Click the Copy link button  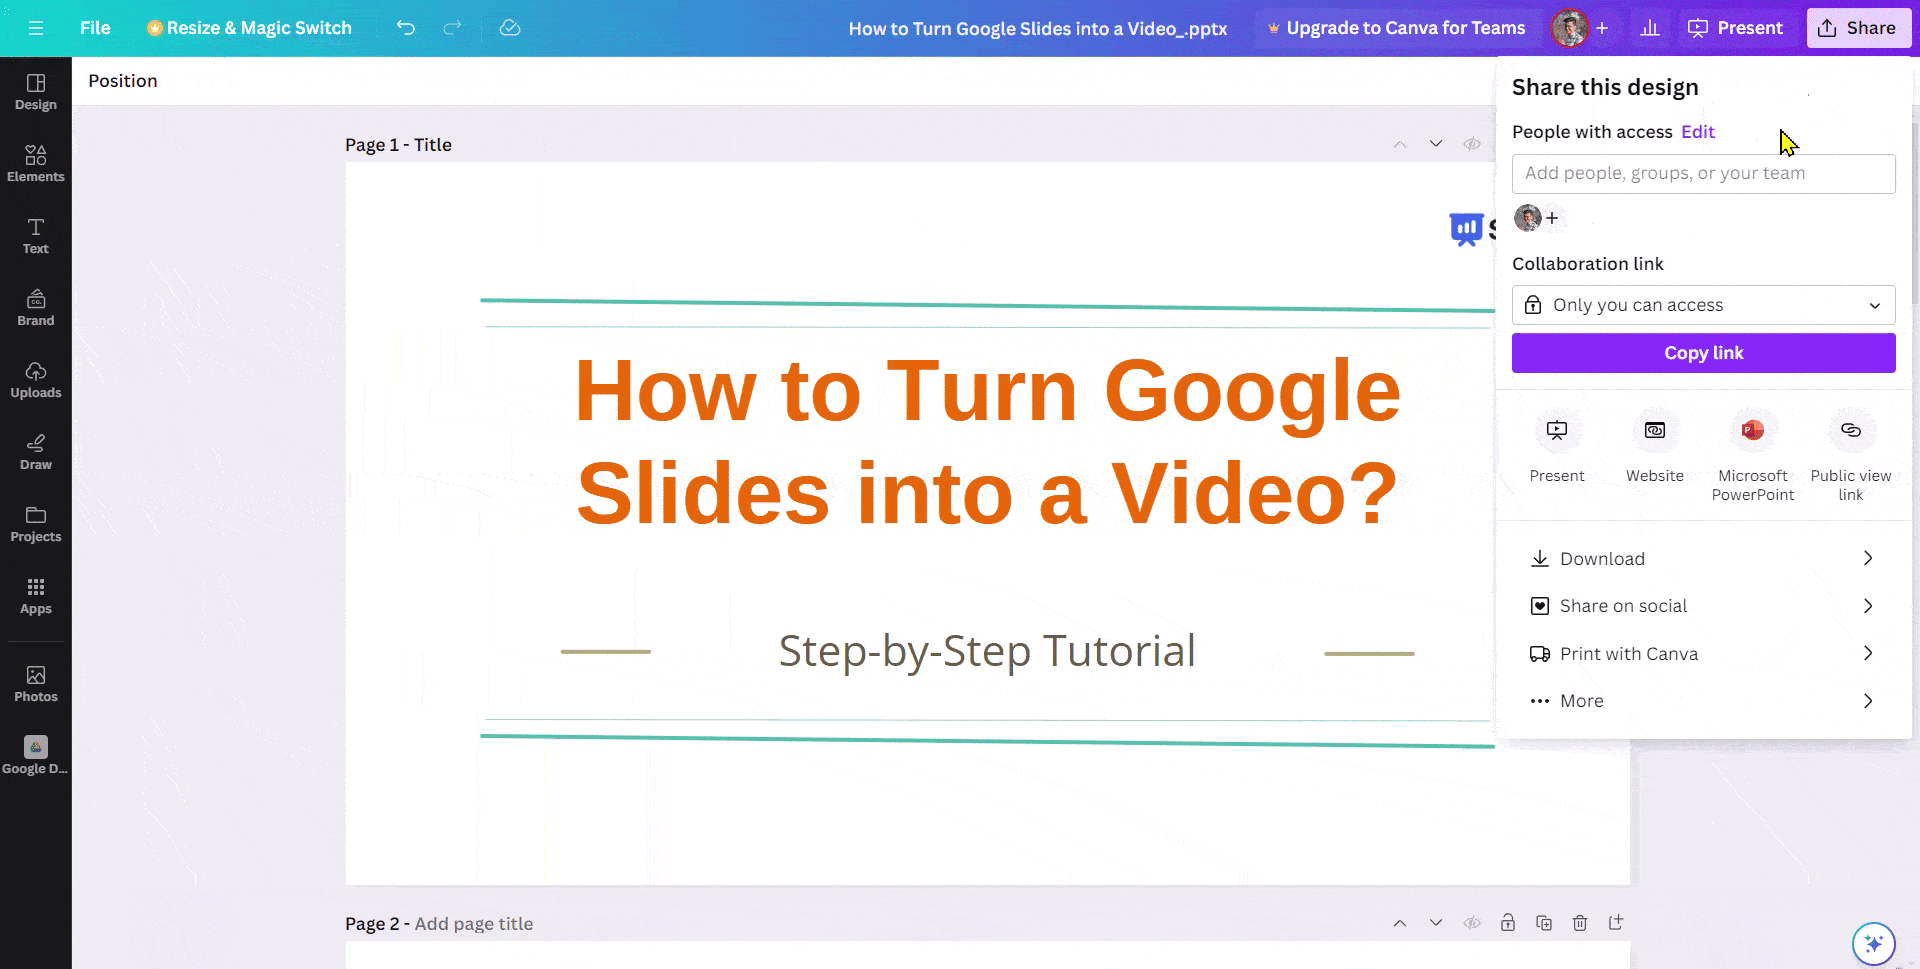pyautogui.click(x=1703, y=352)
